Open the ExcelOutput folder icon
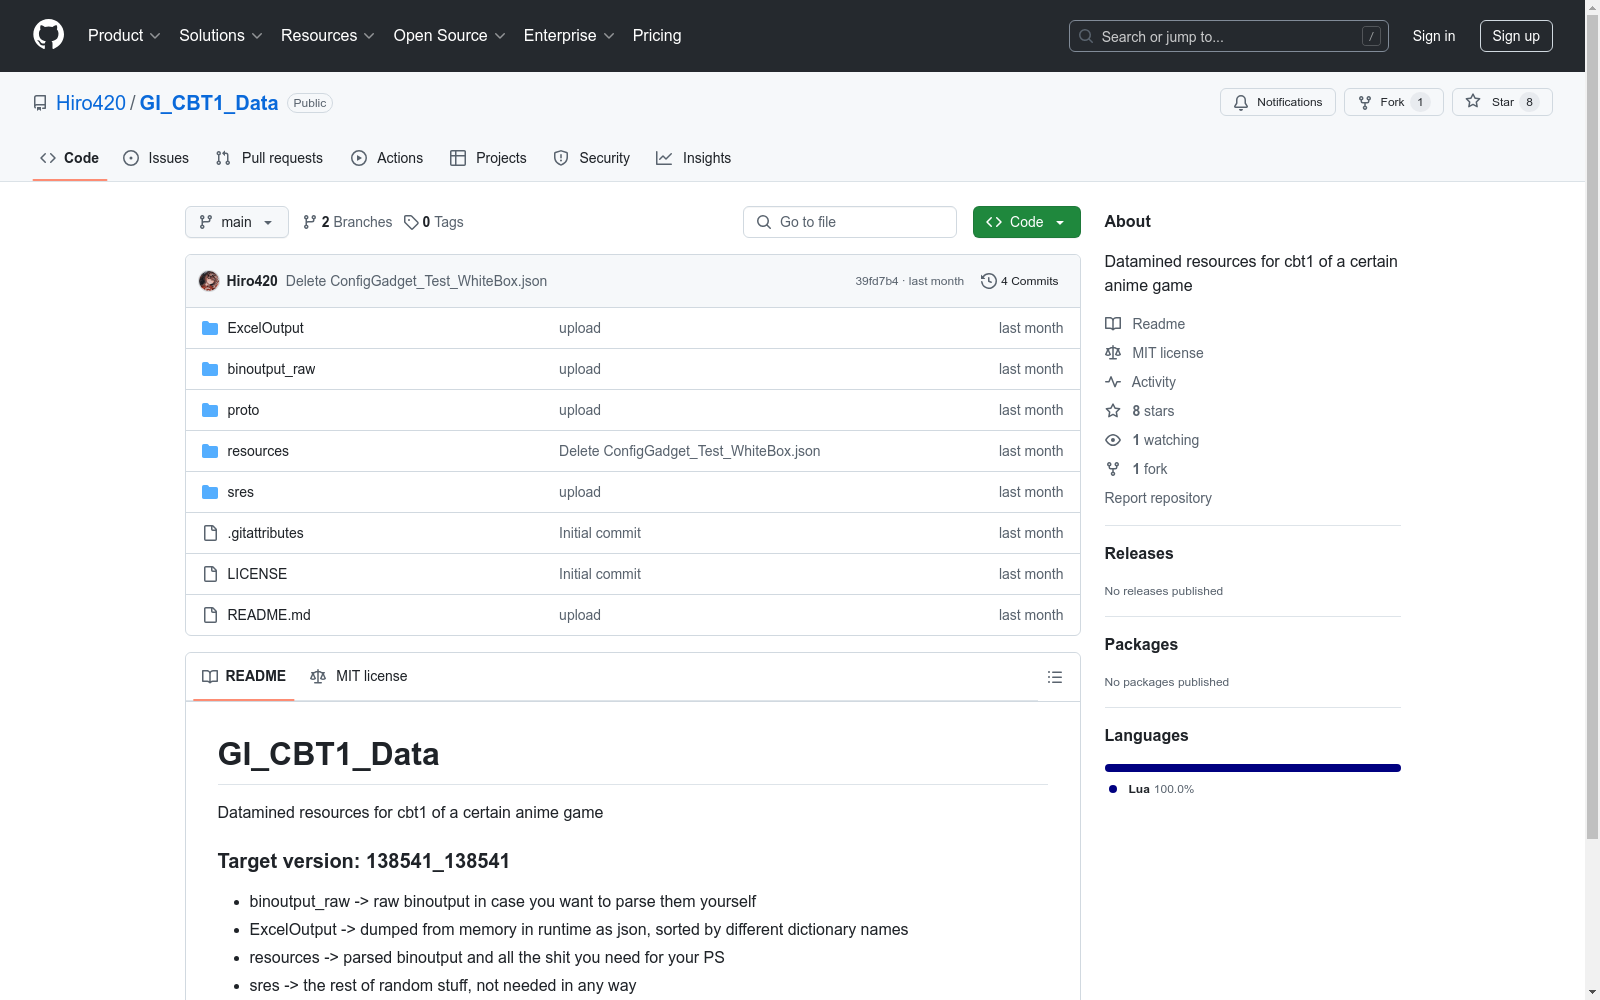The image size is (1600, 1000). [x=210, y=328]
